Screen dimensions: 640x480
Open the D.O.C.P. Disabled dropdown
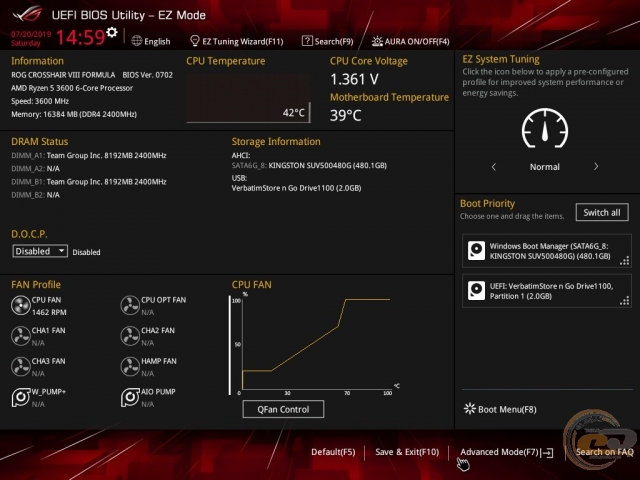(x=40, y=251)
